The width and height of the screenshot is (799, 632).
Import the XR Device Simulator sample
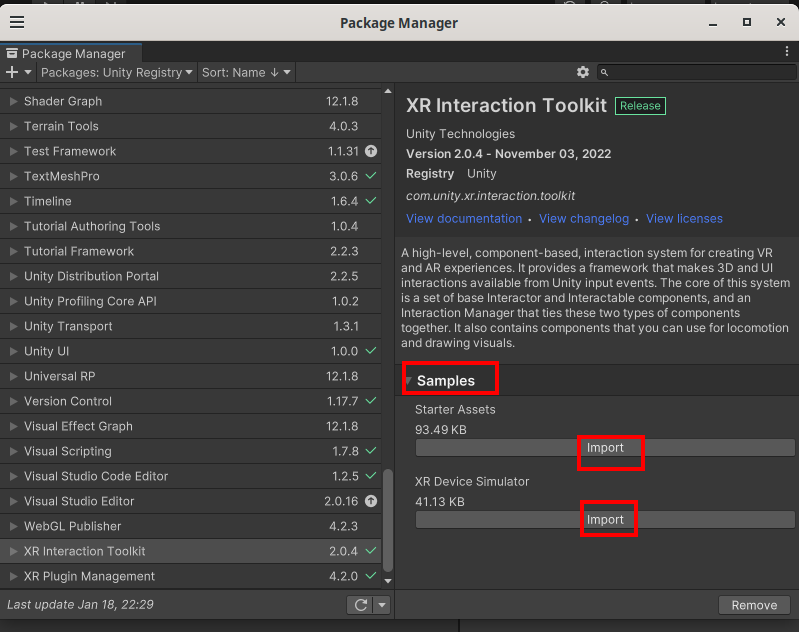(605, 520)
